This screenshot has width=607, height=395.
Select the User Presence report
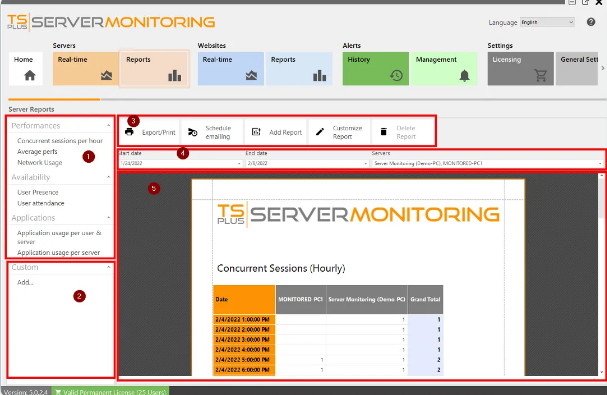click(x=38, y=192)
